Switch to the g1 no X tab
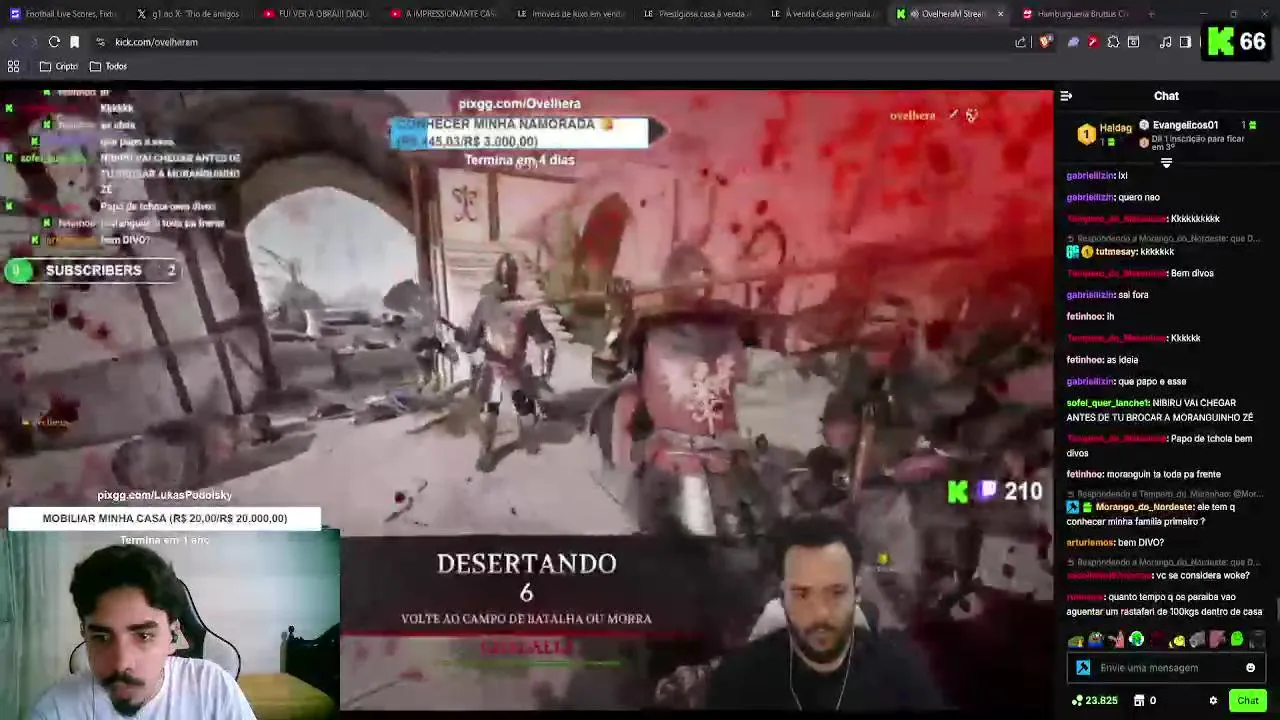The image size is (1280, 720). click(x=190, y=14)
